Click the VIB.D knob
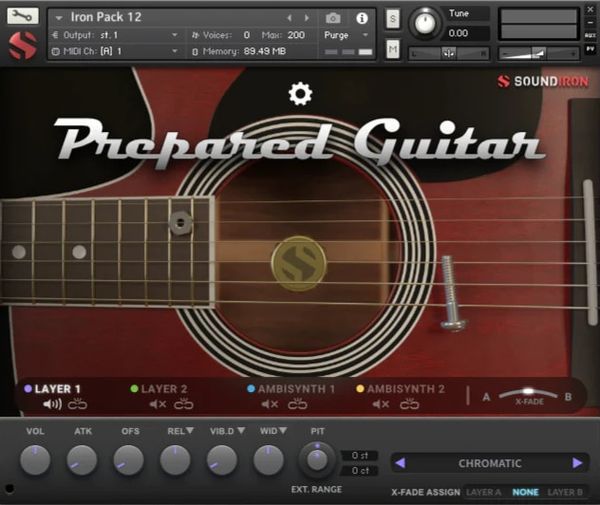The image size is (600, 505). pyautogui.click(x=222, y=460)
